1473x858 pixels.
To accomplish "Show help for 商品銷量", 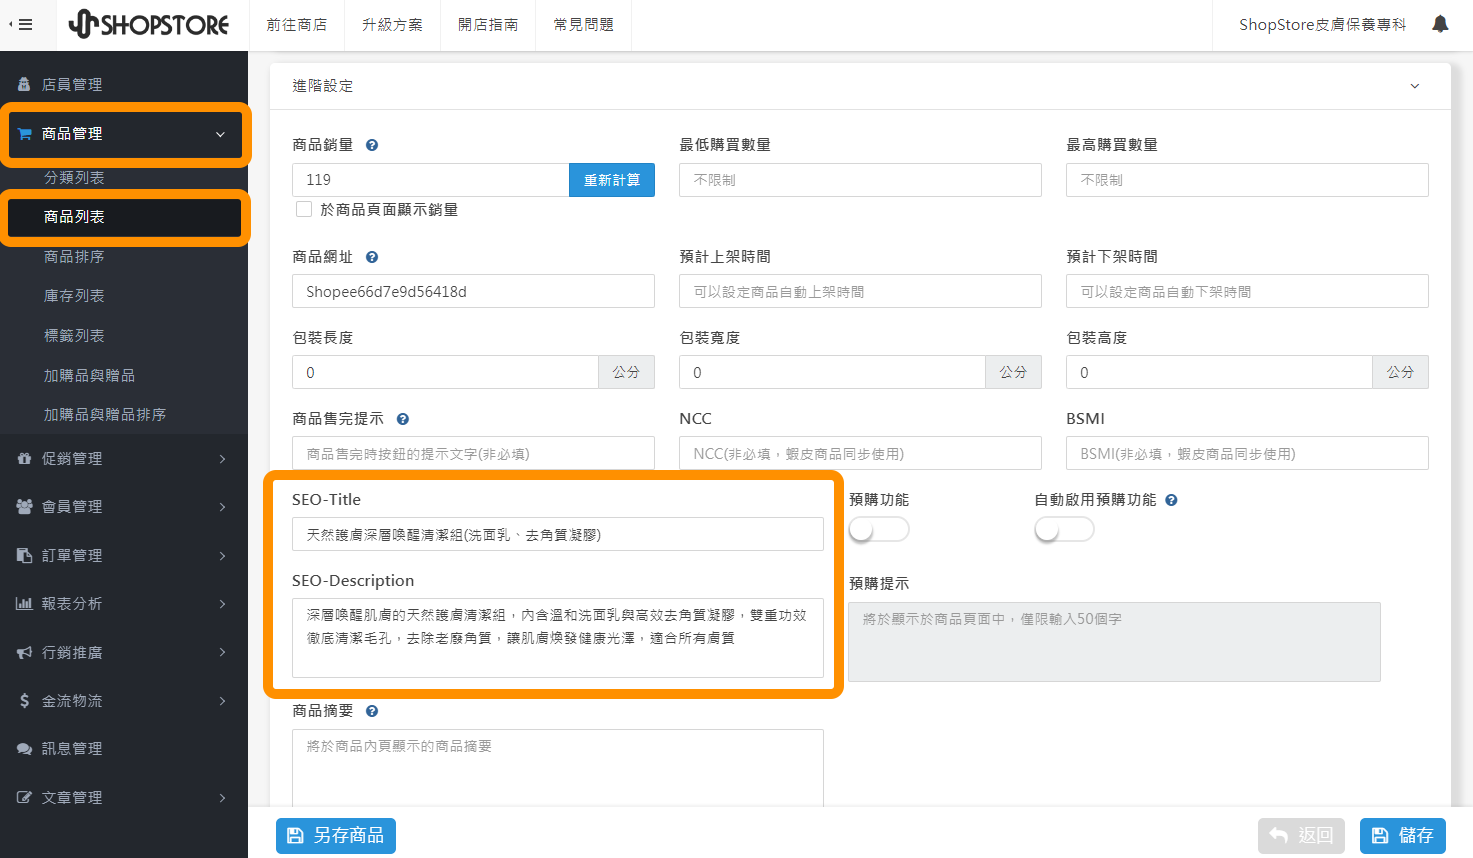I will tap(372, 145).
